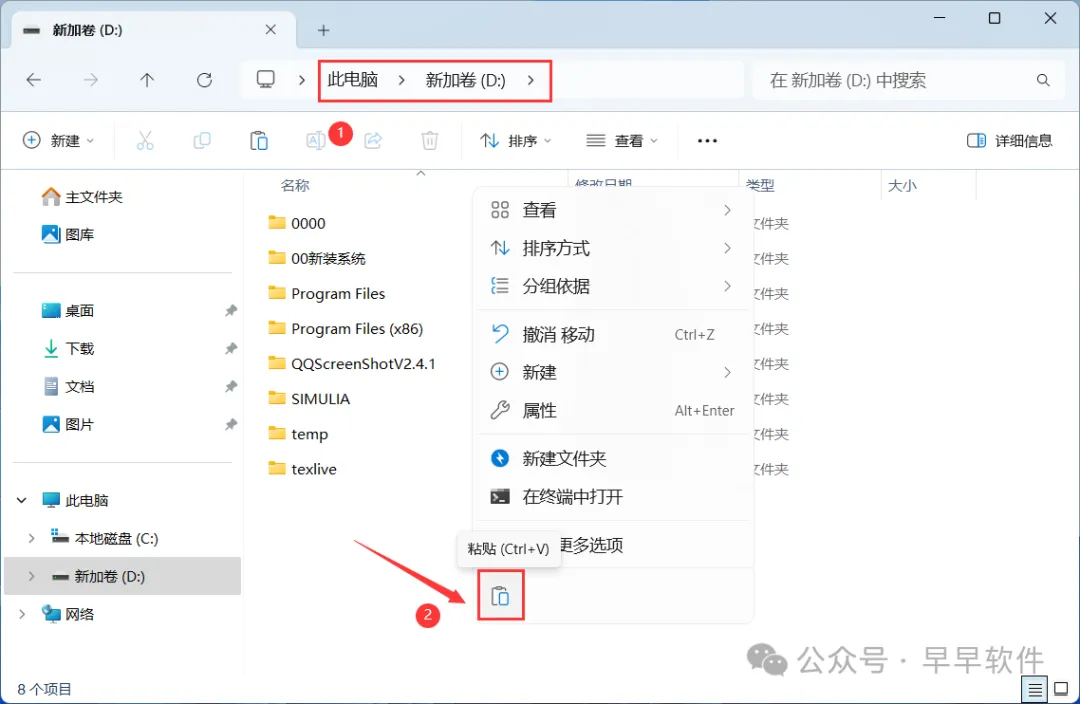The width and height of the screenshot is (1080, 704).
Task: Click the Rename icon in toolbar
Action: click(315, 141)
